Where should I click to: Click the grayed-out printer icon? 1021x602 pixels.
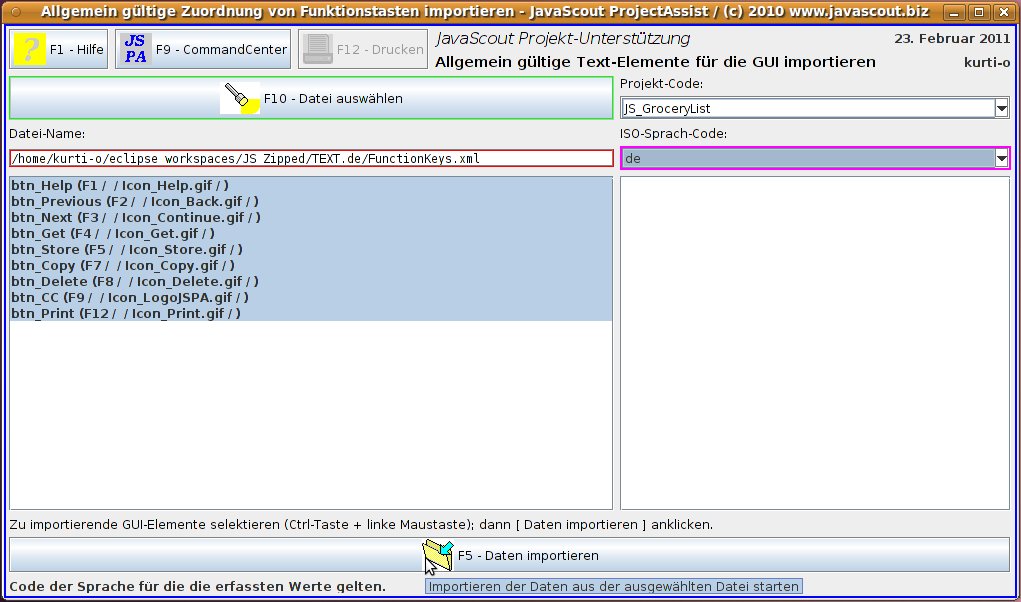[x=317, y=49]
